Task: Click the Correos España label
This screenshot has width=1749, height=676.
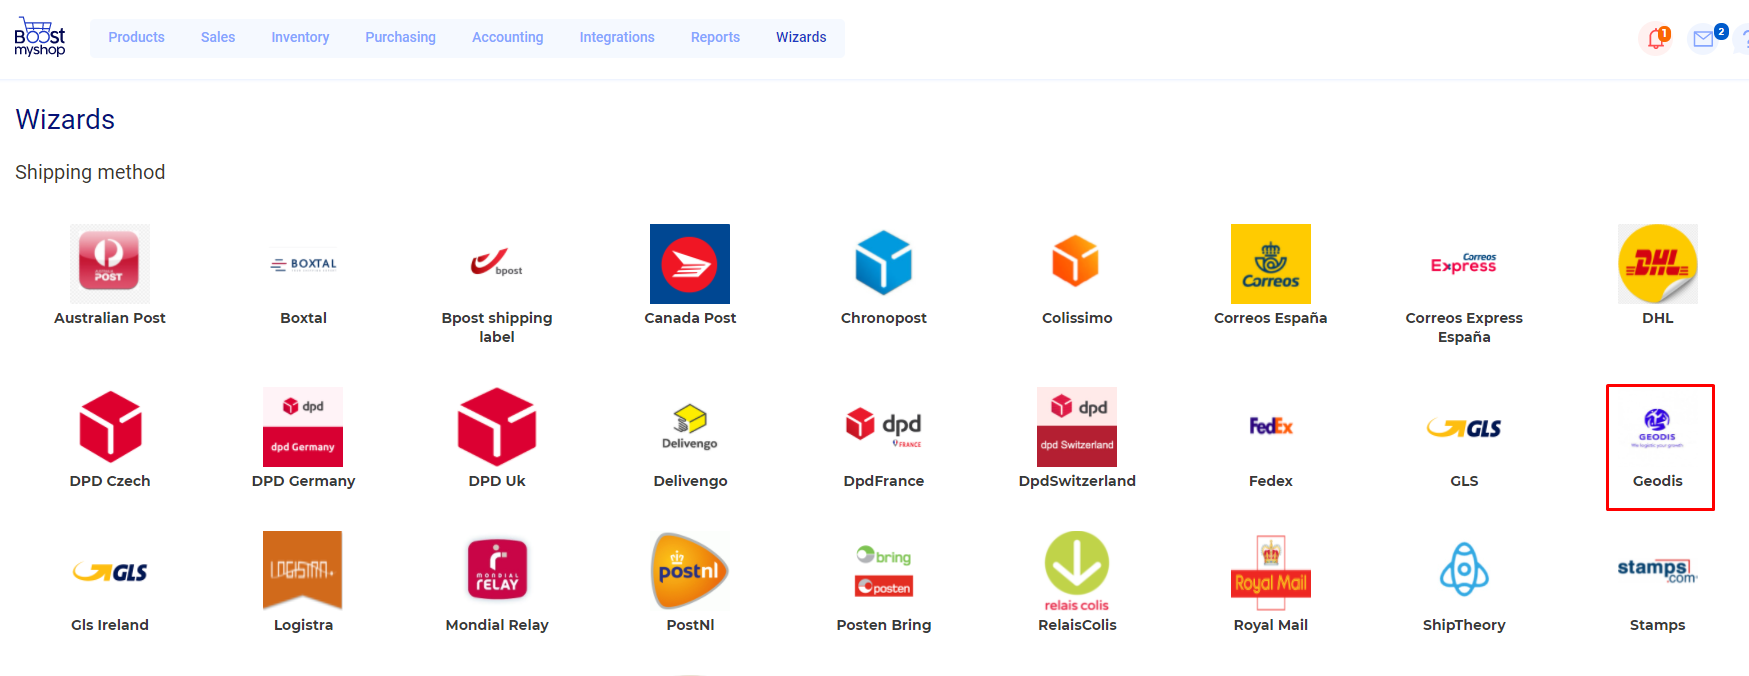Action: (x=1271, y=318)
